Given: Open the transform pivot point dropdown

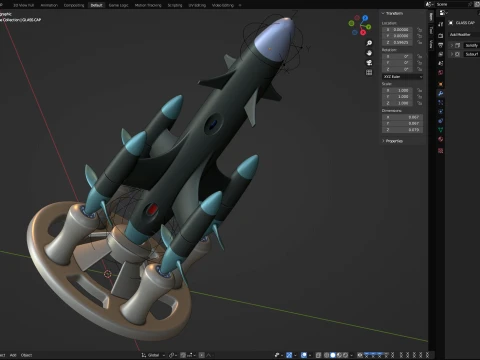Looking at the screenshot, I should [x=173, y=355].
